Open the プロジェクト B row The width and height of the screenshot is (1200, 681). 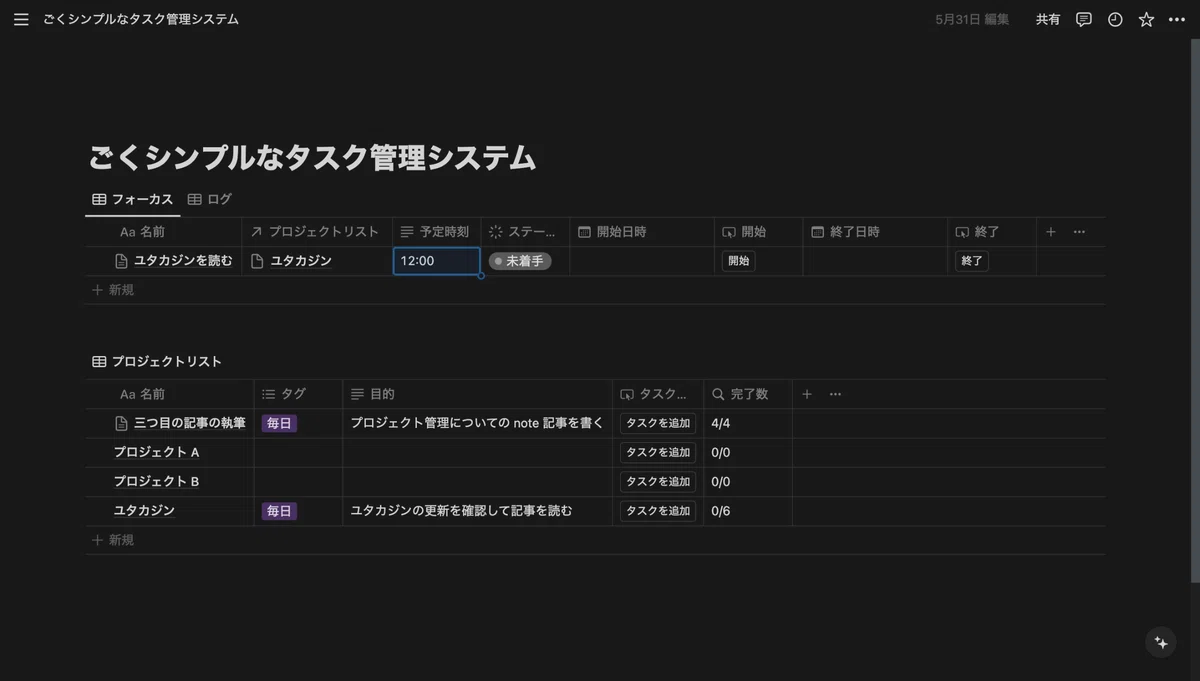tap(156, 481)
